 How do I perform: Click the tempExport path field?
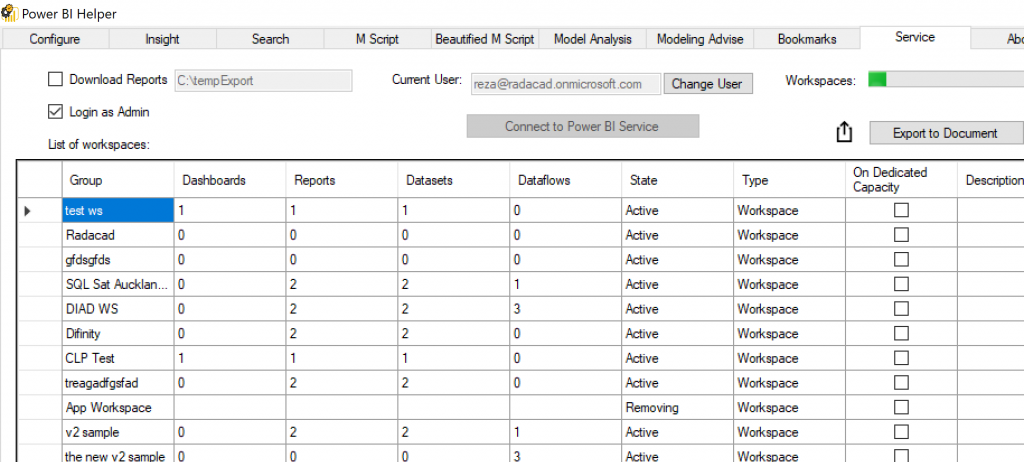tap(263, 81)
